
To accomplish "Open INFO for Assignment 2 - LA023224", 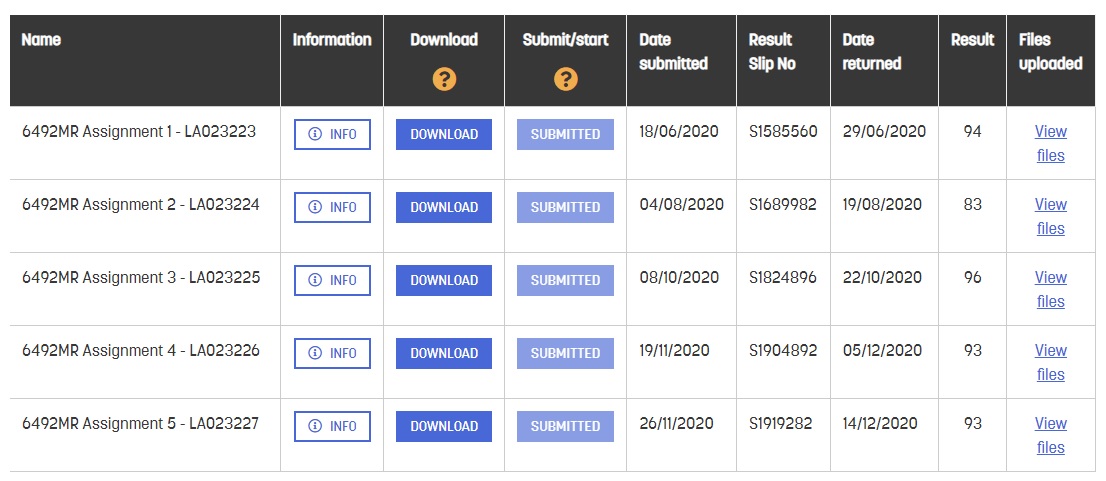I will [x=332, y=208].
